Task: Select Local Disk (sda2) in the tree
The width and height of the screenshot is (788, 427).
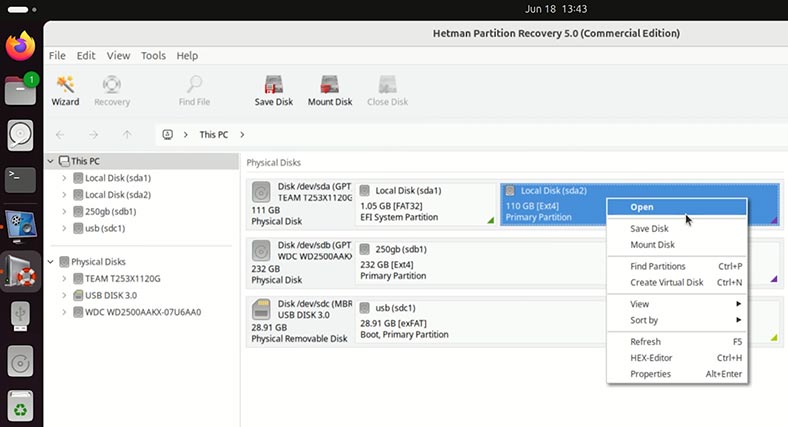Action: click(118, 195)
